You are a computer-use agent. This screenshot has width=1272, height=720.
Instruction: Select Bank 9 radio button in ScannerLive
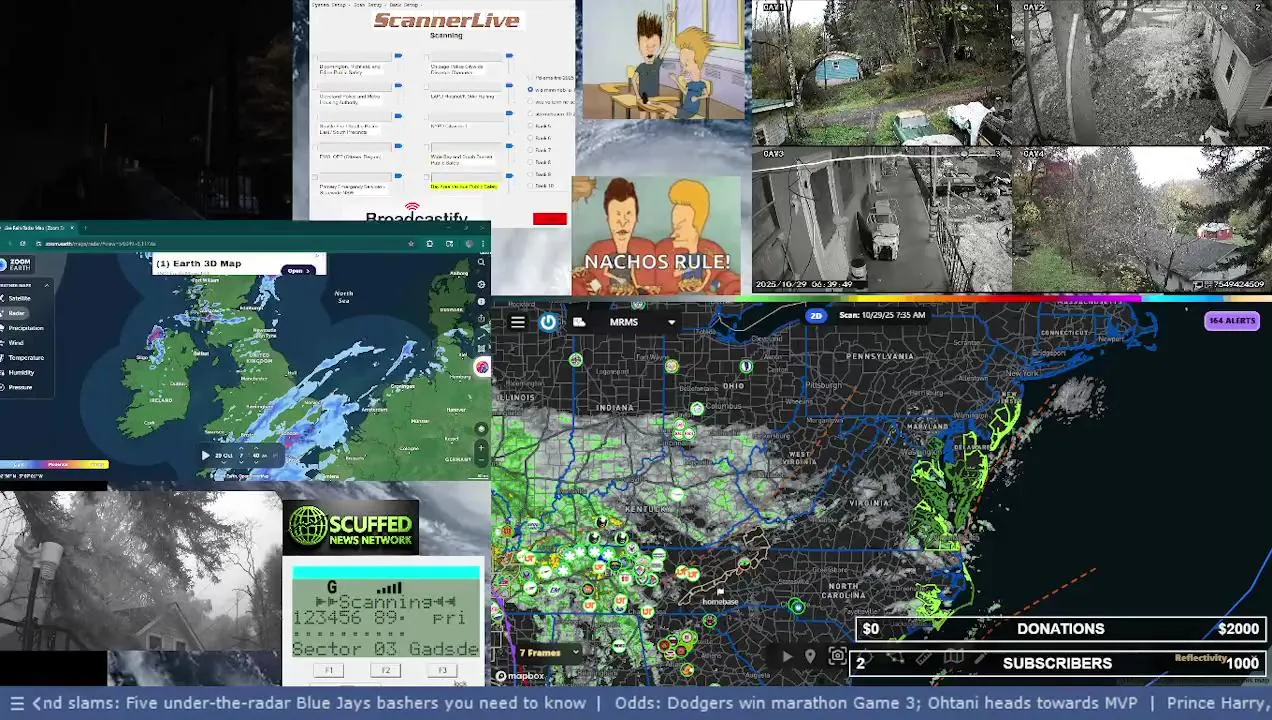coord(530,174)
